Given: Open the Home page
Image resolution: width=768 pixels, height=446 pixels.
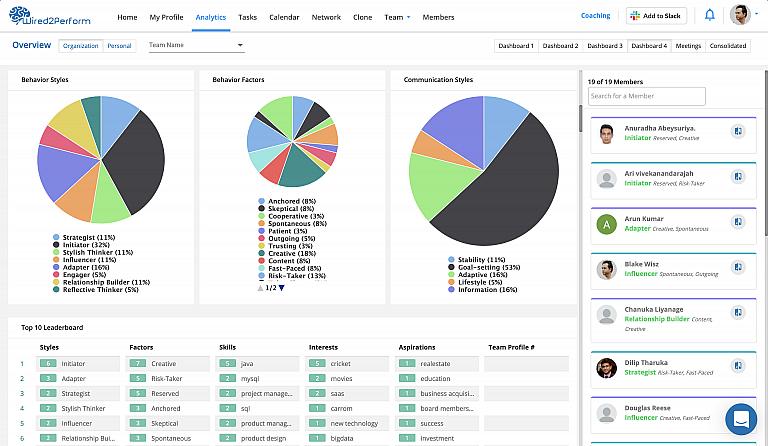Looking at the screenshot, I should 127,17.
